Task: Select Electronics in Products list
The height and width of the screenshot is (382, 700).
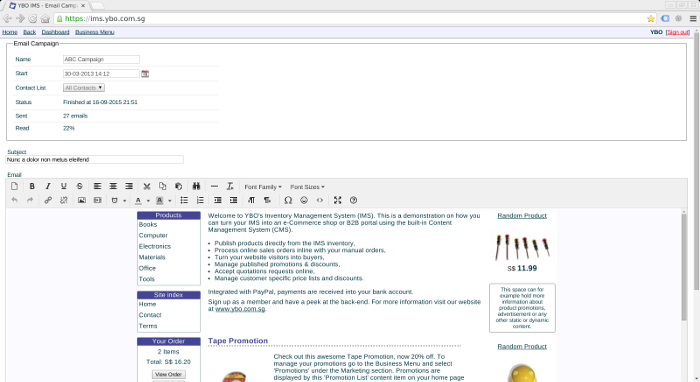Action: (154, 246)
